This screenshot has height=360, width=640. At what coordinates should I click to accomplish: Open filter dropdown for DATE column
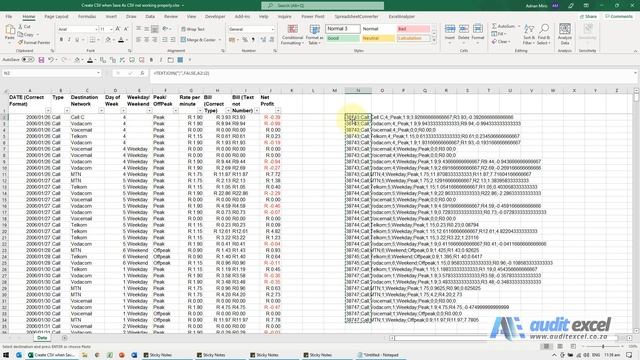(x=48, y=111)
